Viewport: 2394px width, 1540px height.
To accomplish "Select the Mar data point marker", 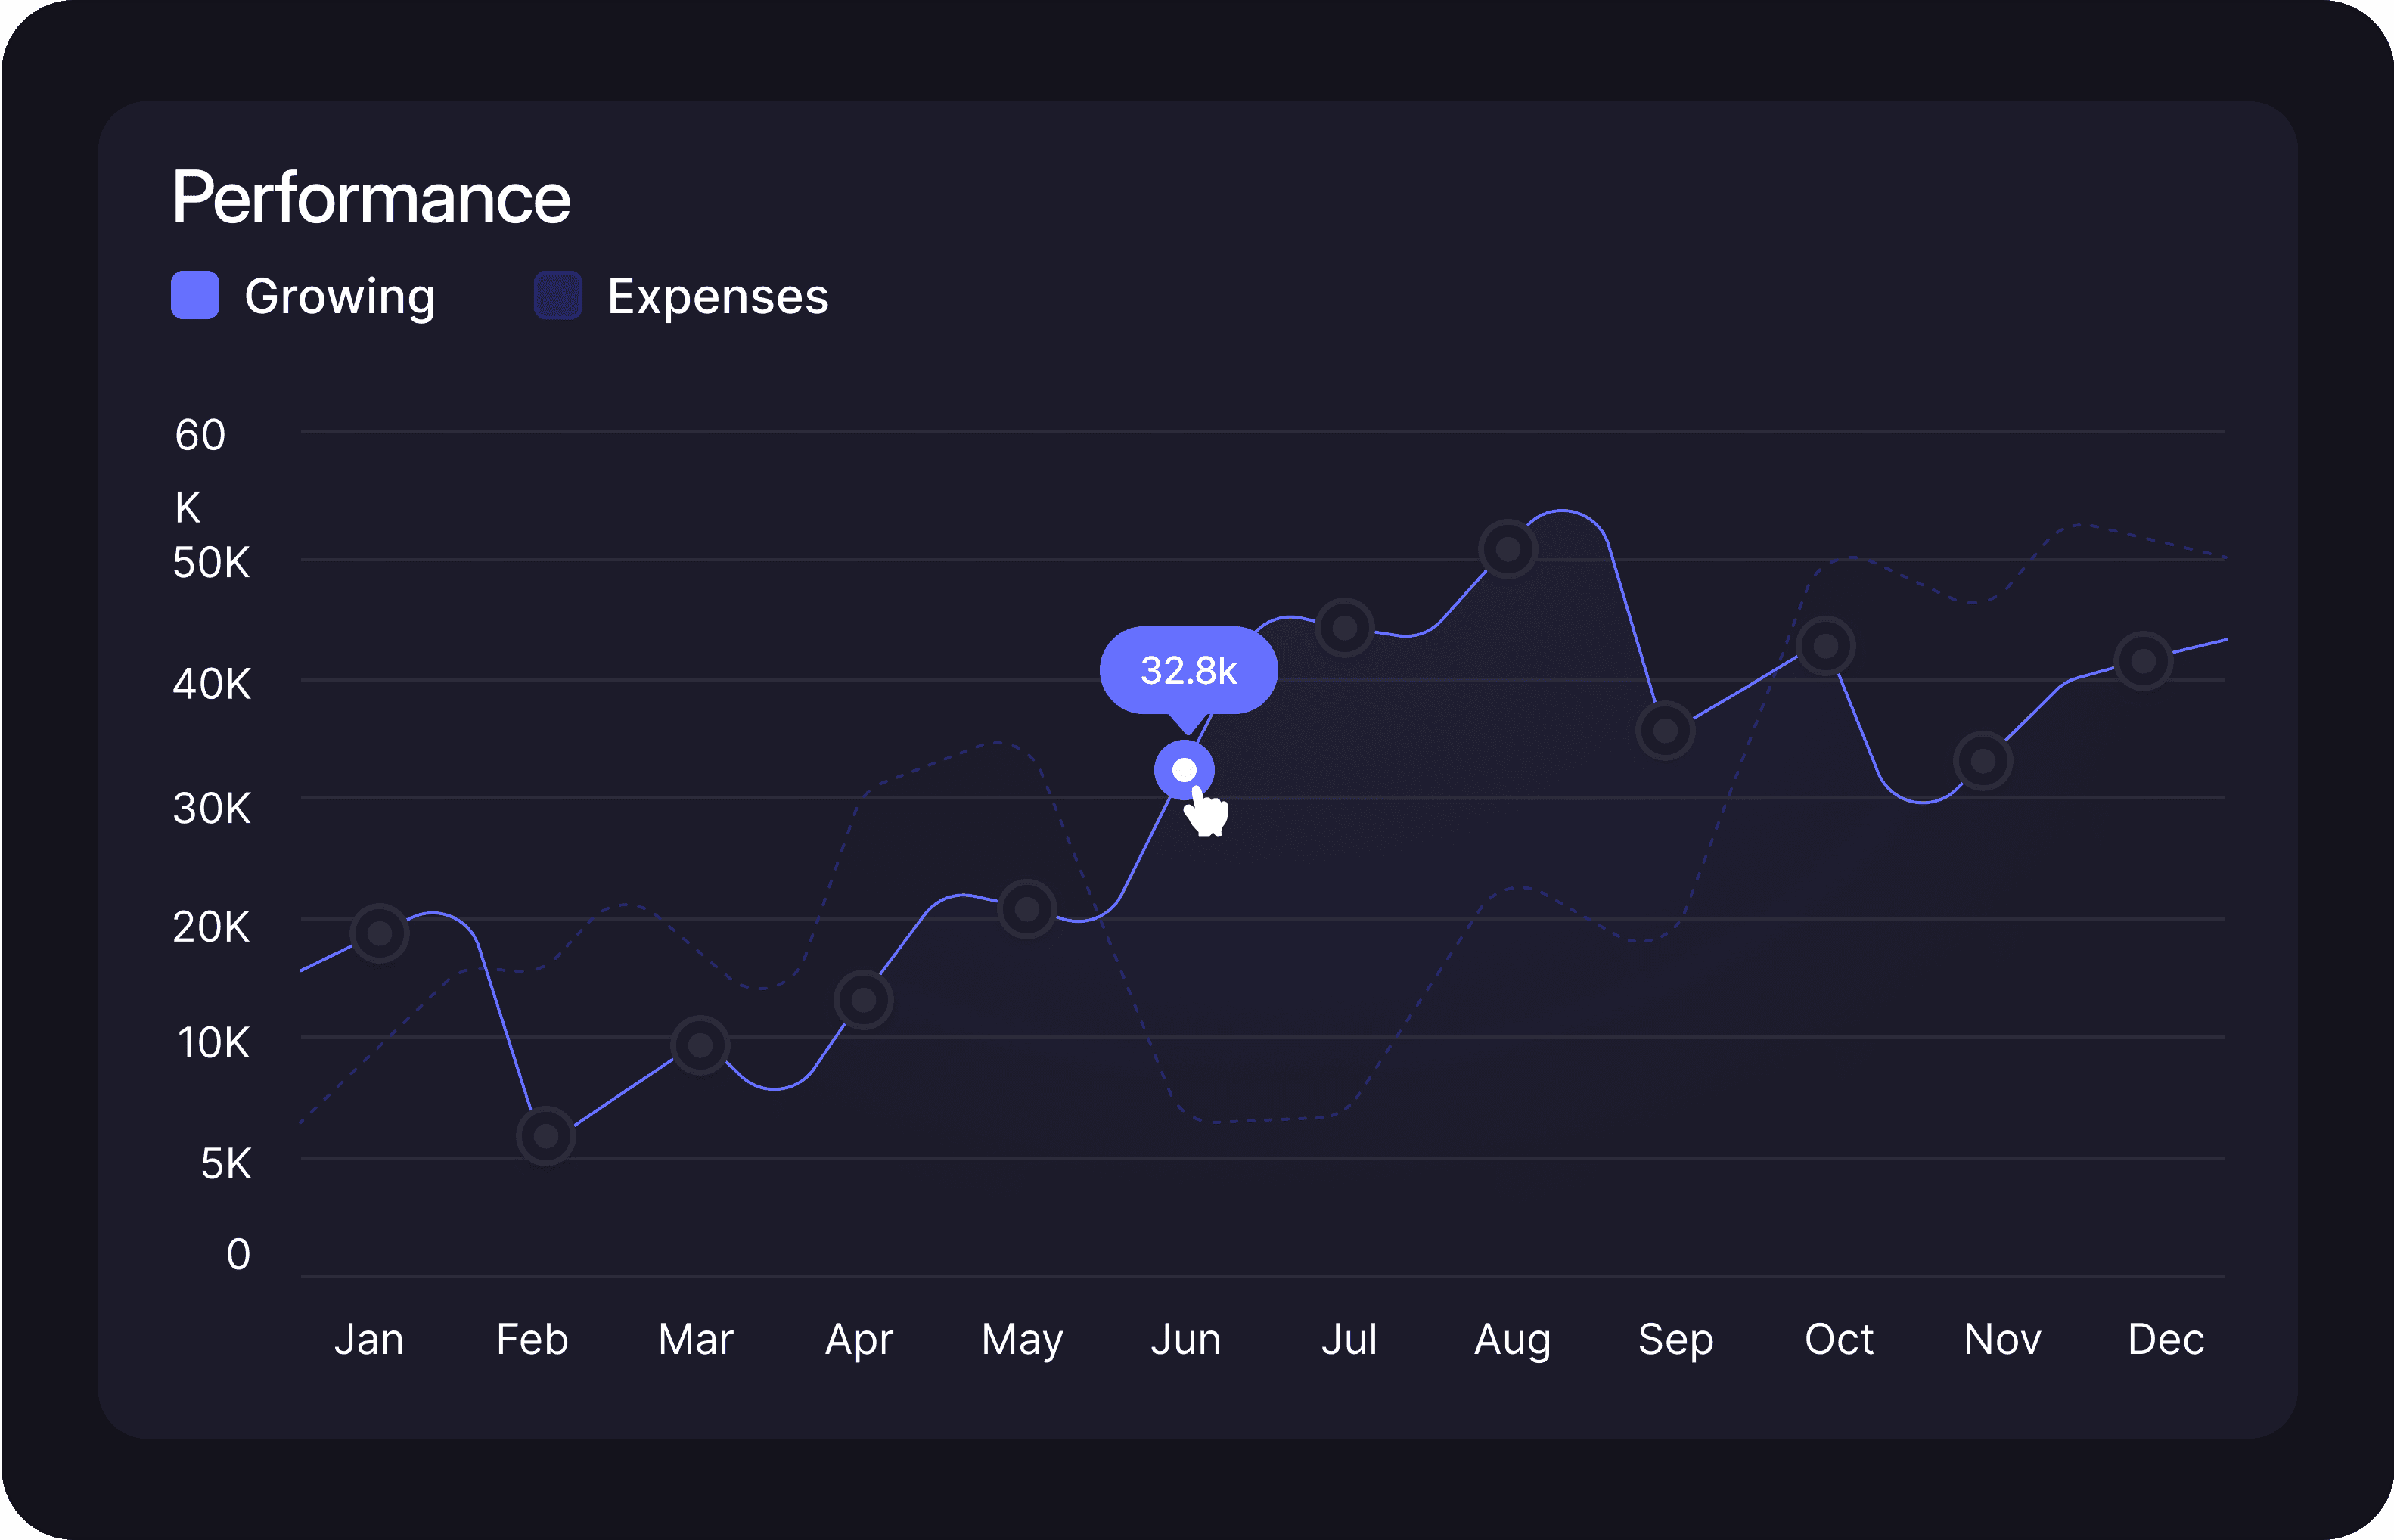I will tap(700, 1045).
